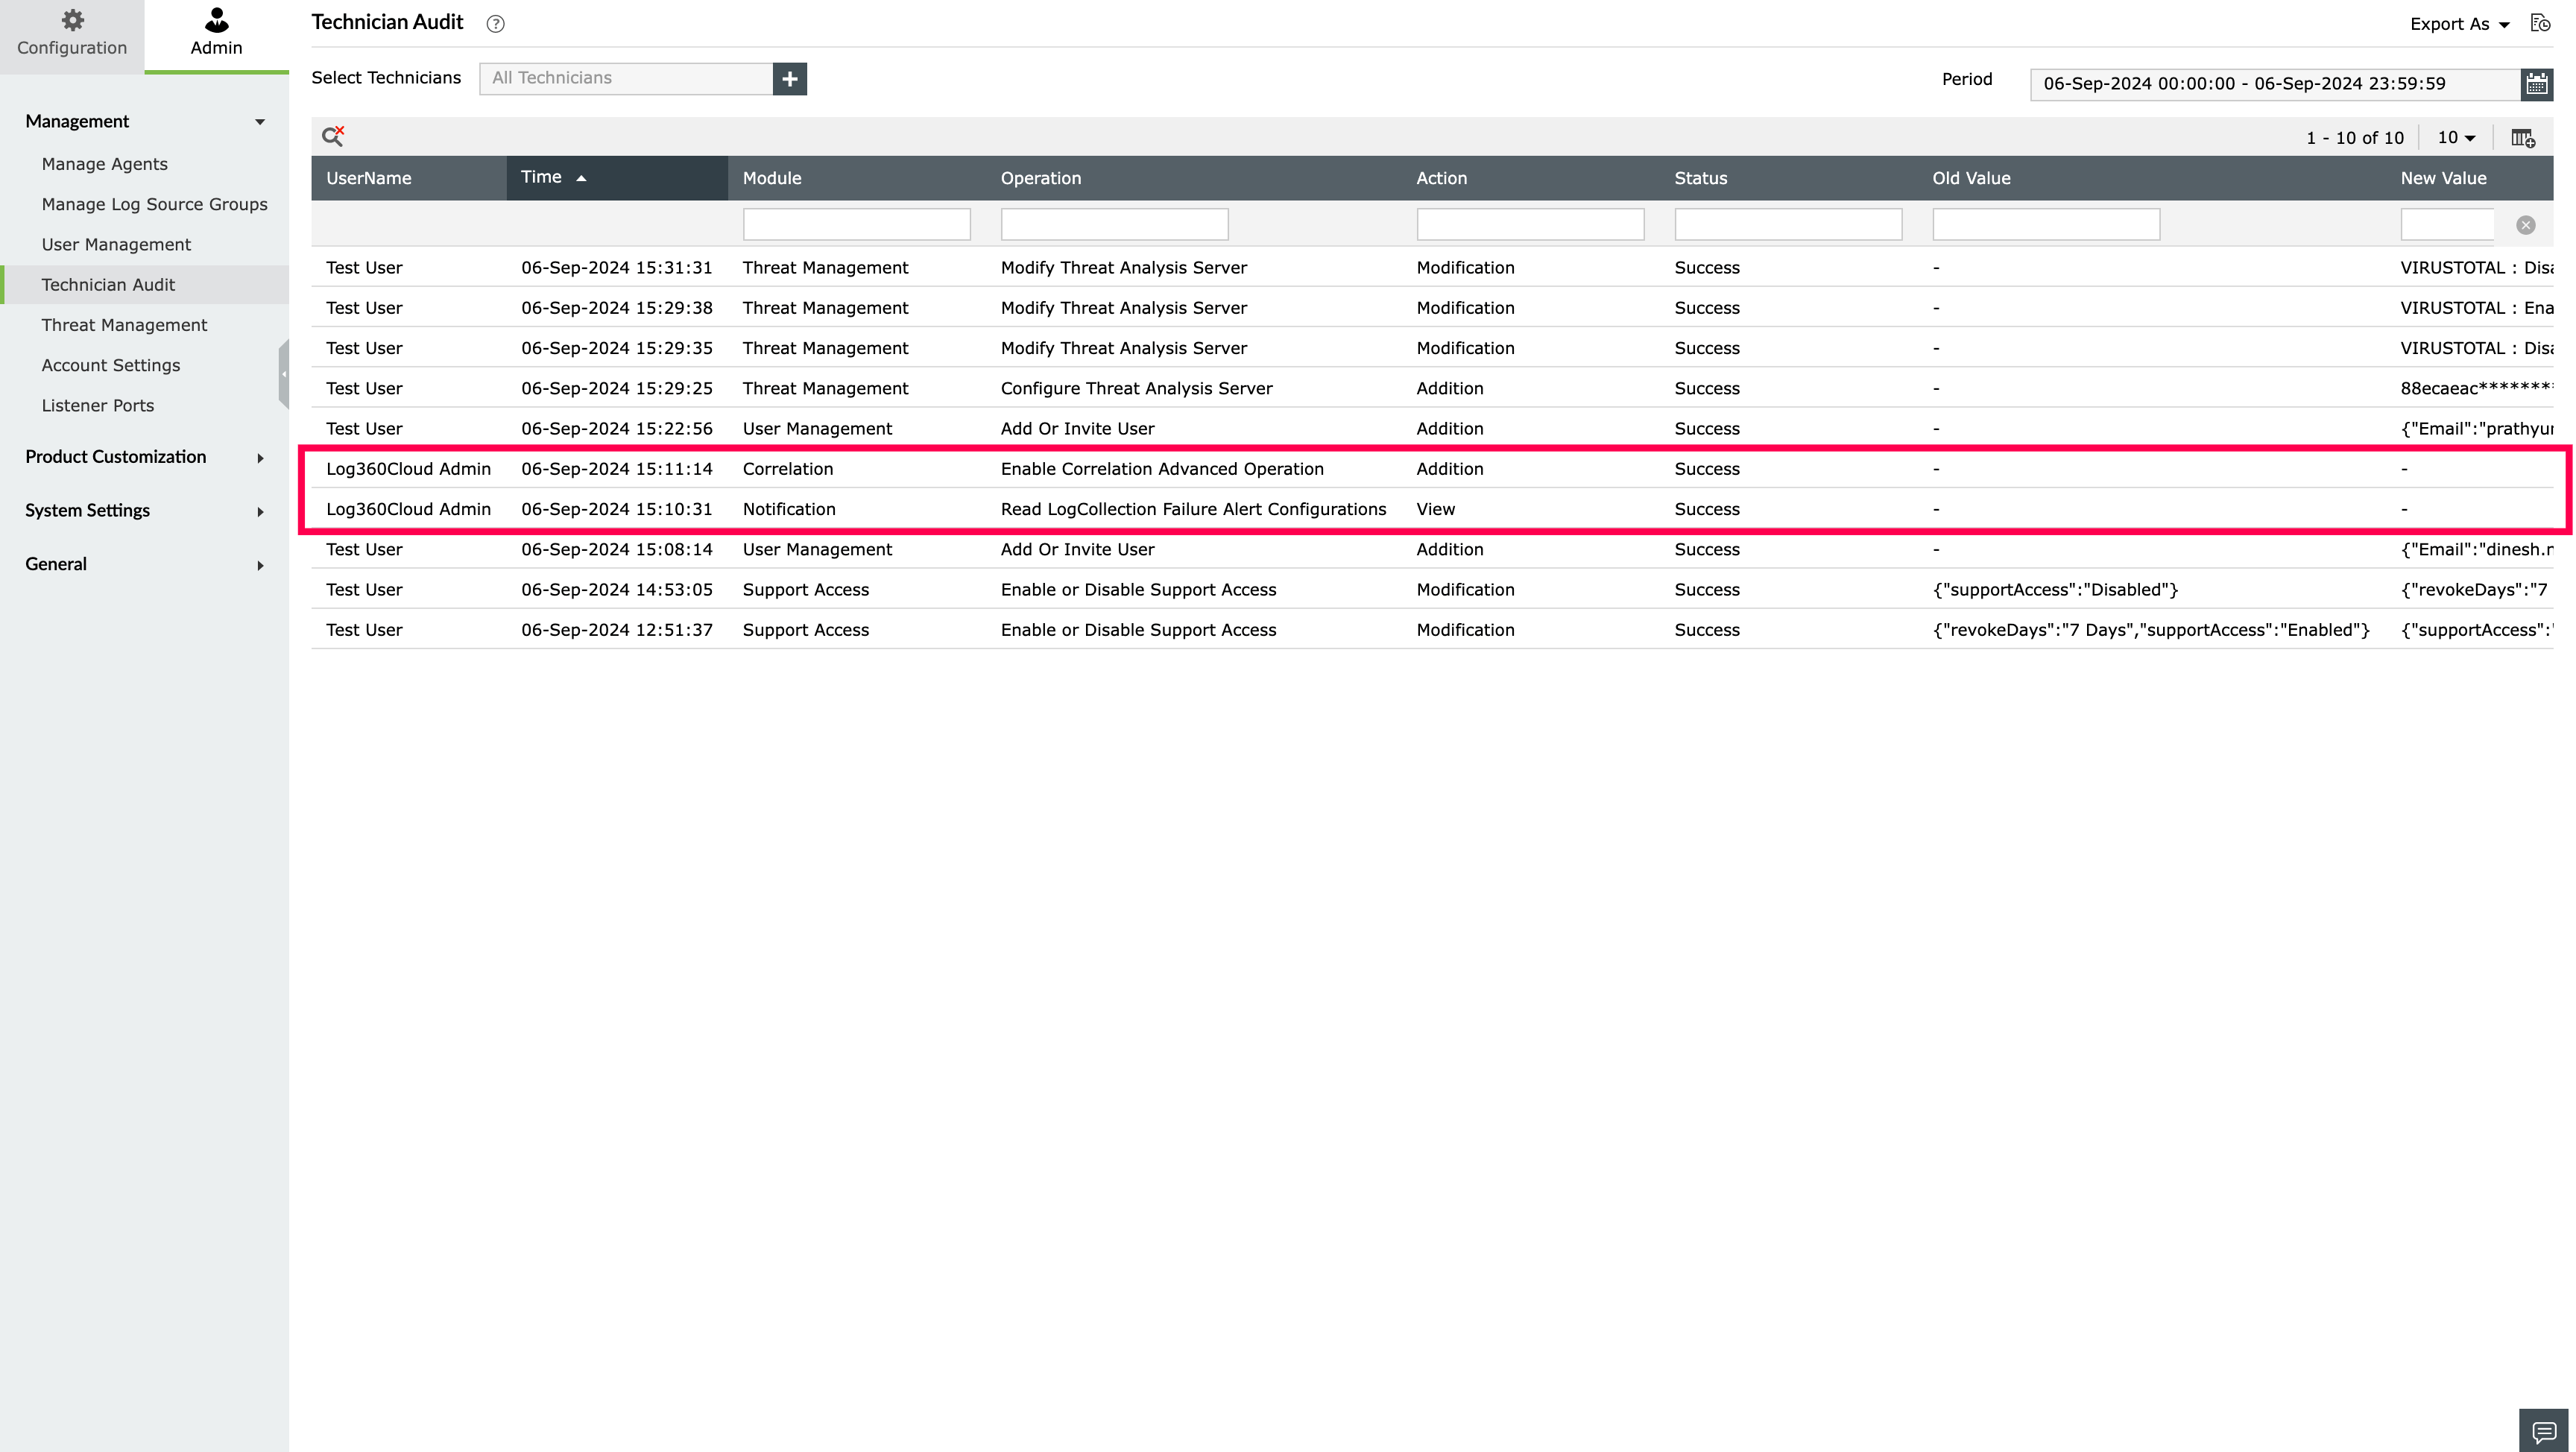
Task: Open the Export As dropdown
Action: click(2459, 24)
